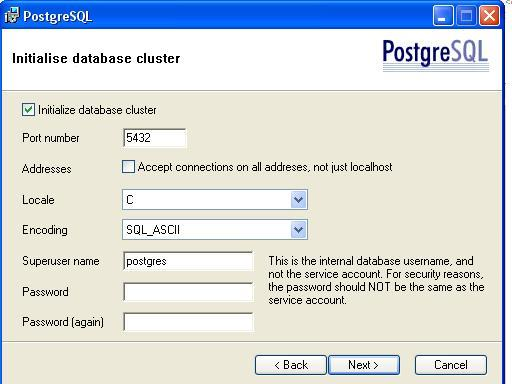The image size is (512, 384).
Task: Click the Locale label text
Action: click(x=38, y=200)
